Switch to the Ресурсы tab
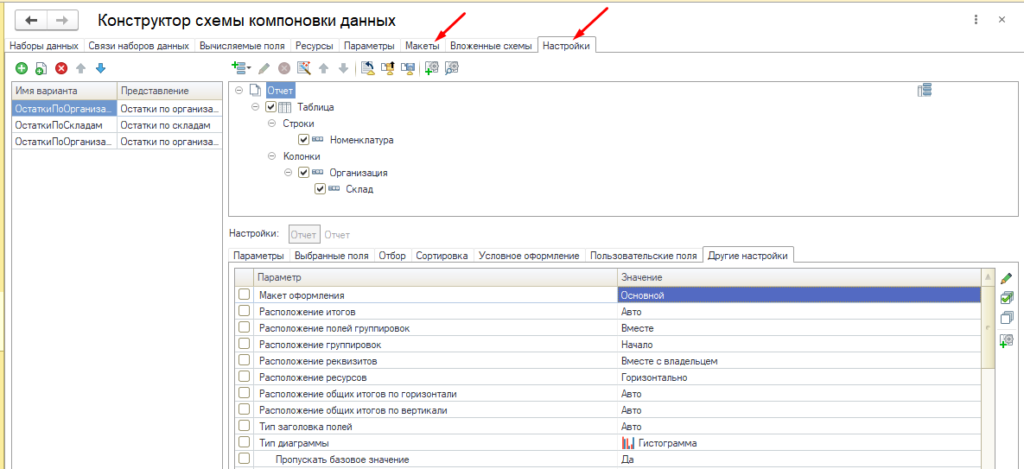 (315, 46)
